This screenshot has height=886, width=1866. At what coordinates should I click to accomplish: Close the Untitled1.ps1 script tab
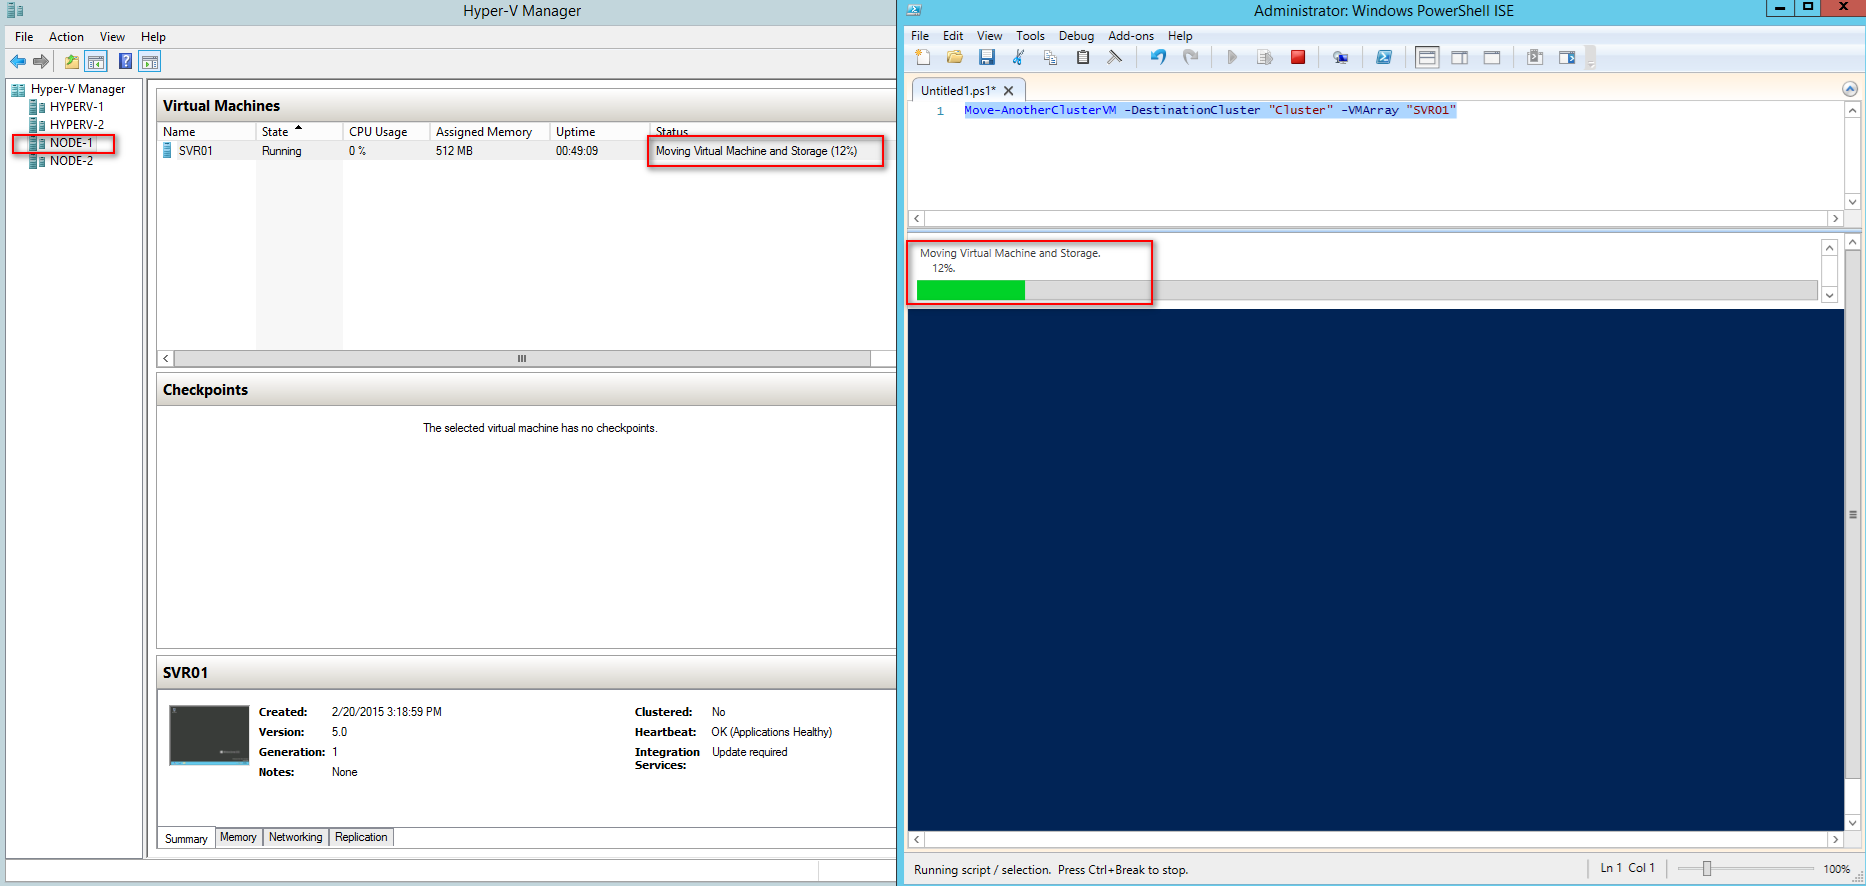(1009, 90)
